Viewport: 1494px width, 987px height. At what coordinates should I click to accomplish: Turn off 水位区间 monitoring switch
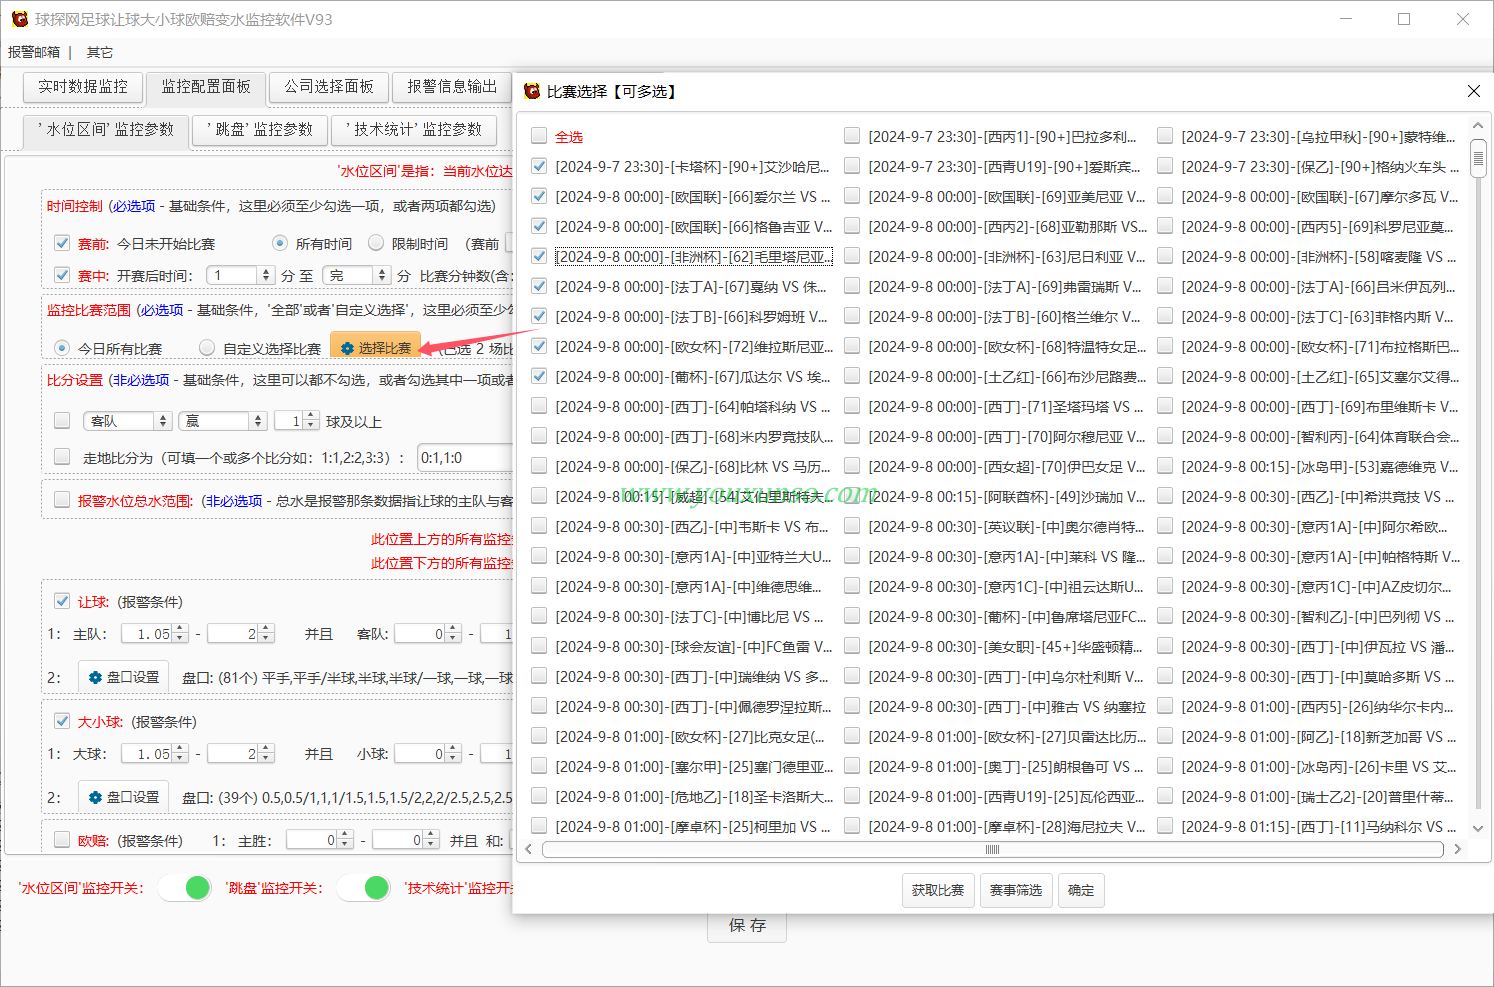(185, 887)
